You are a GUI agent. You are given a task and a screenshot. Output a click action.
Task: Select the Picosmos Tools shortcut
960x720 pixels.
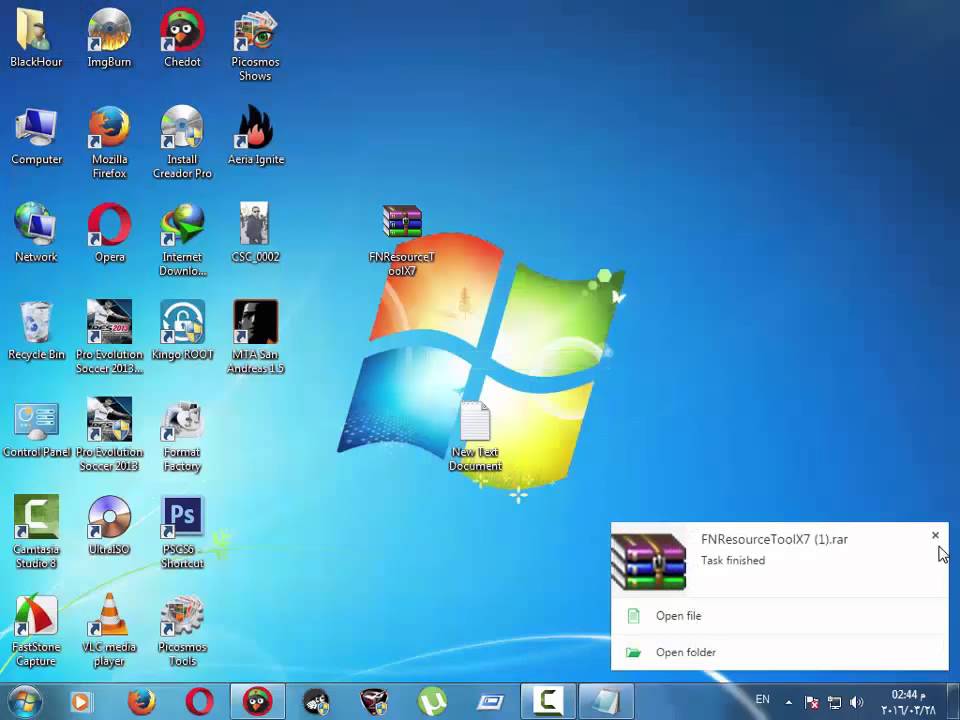182,629
